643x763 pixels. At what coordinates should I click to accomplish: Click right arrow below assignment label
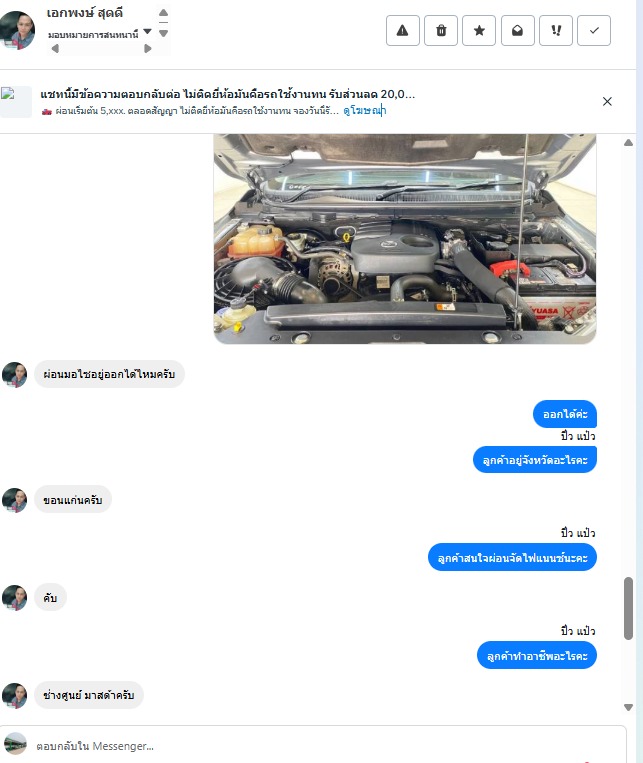pyautogui.click(x=148, y=48)
